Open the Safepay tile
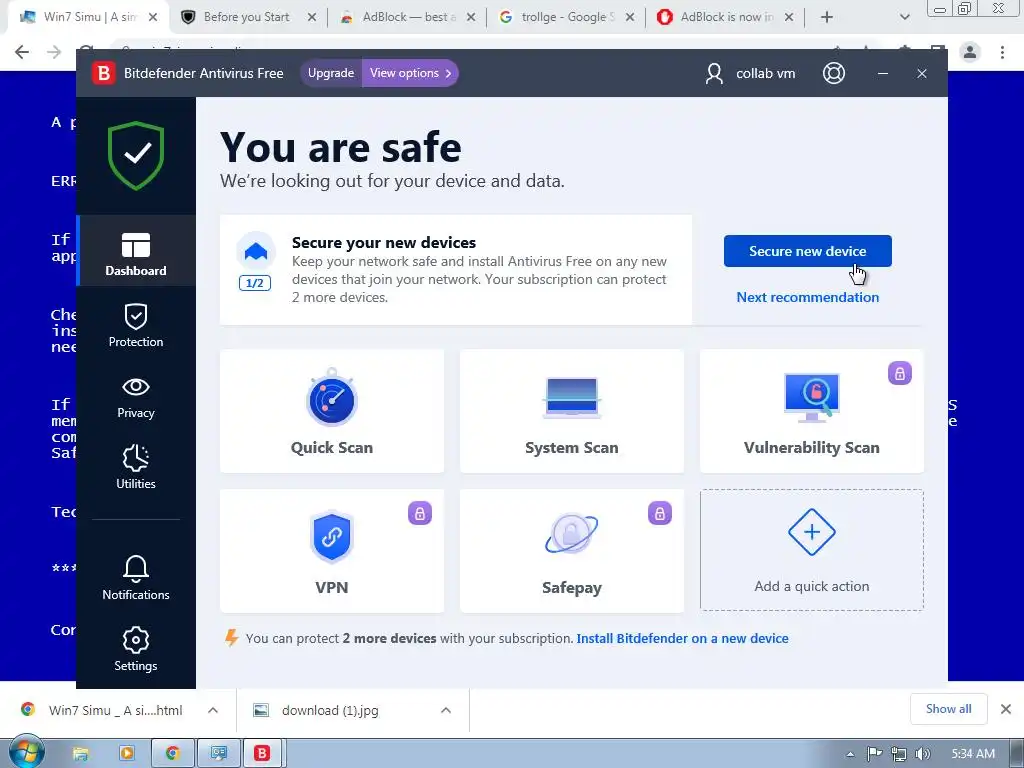 (571, 551)
